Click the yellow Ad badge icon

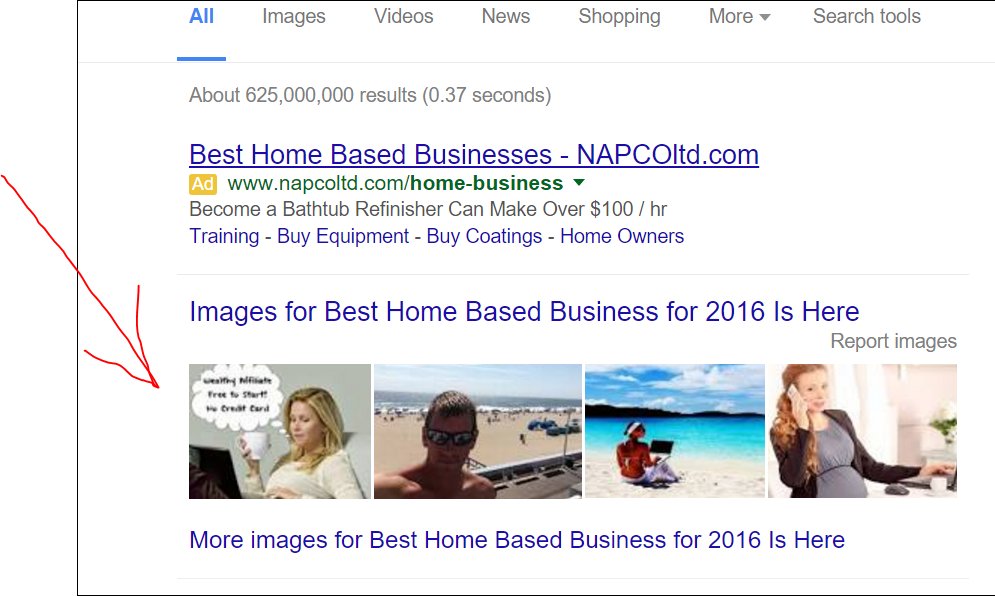click(x=203, y=184)
